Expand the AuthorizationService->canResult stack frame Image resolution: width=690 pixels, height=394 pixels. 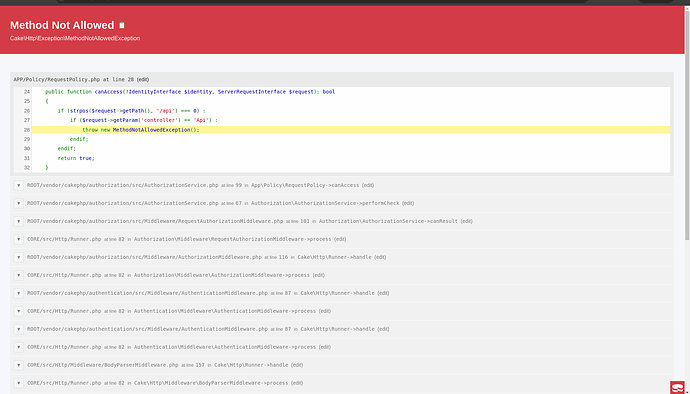coord(18,221)
